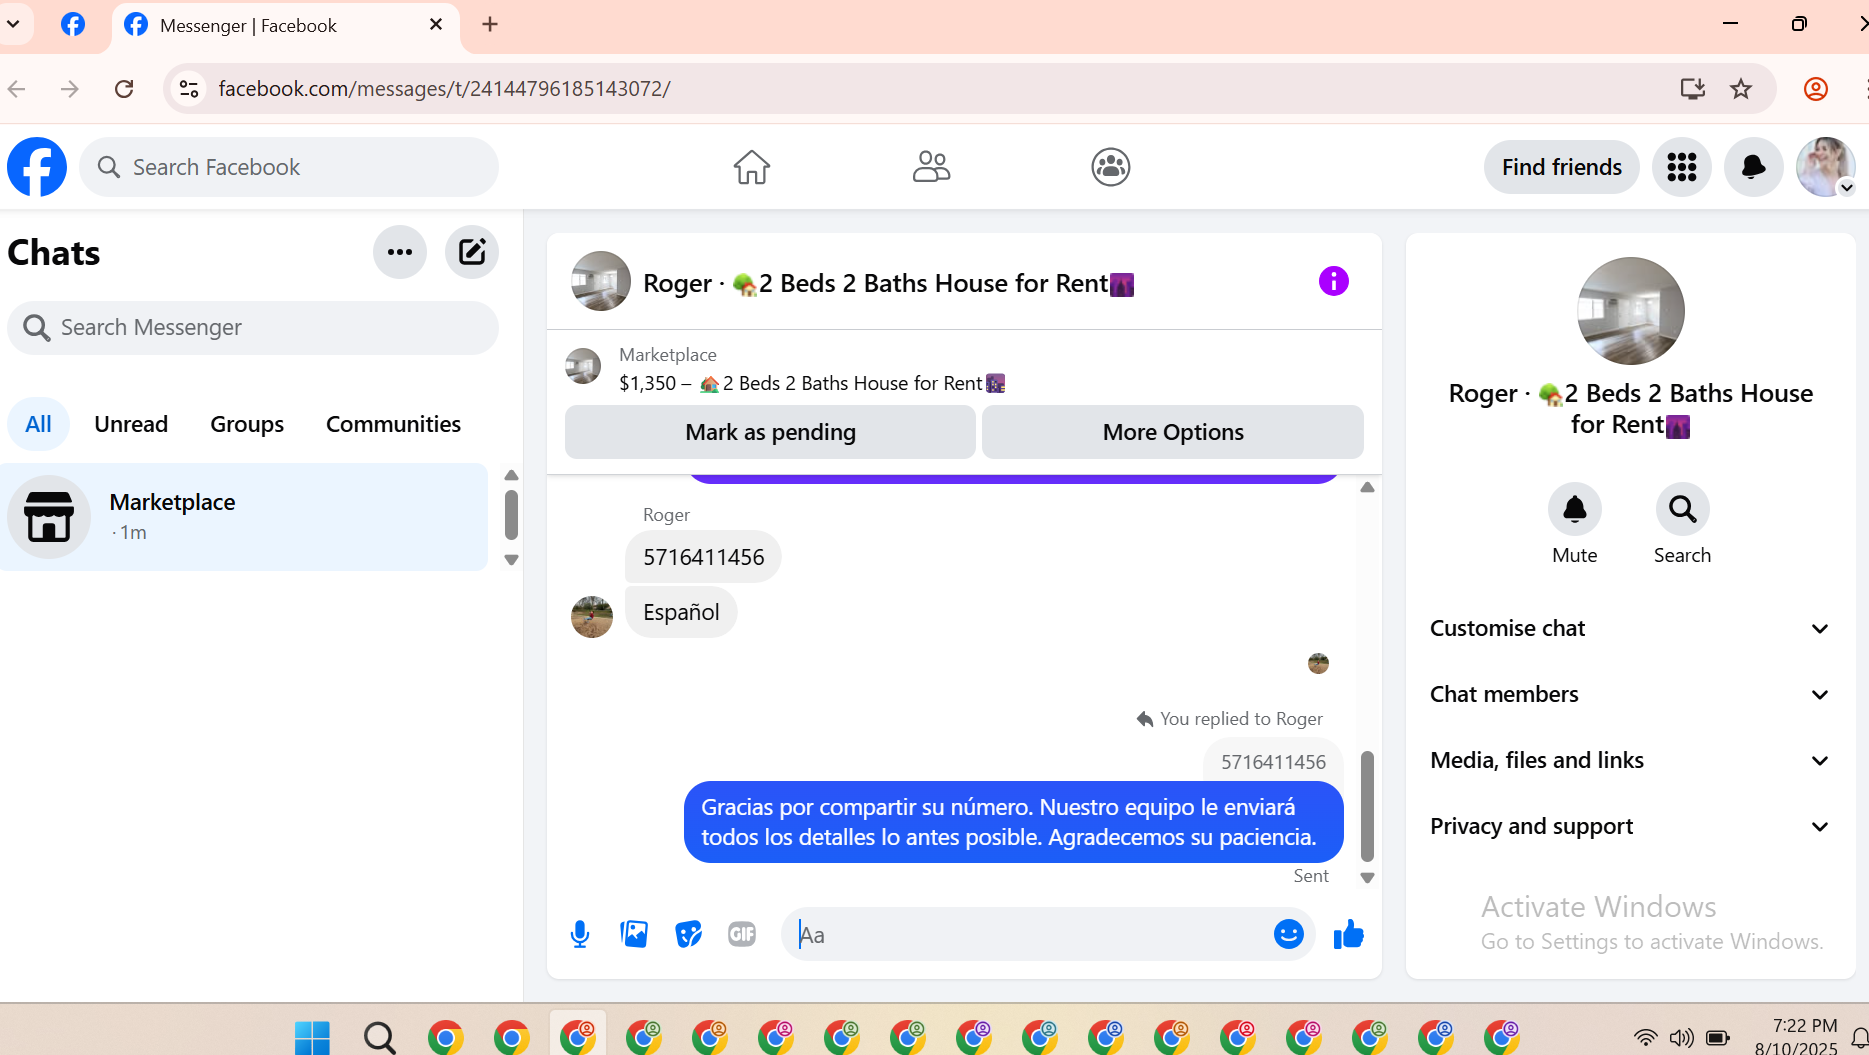
Task: Send a thumbs-up like
Action: (x=1348, y=934)
